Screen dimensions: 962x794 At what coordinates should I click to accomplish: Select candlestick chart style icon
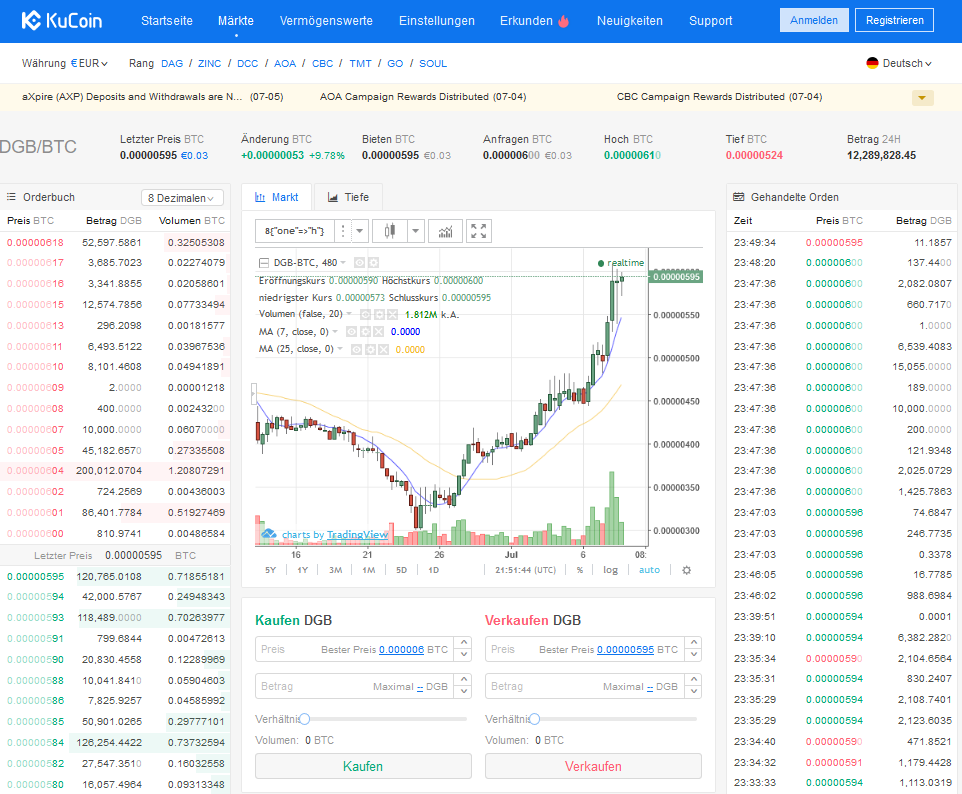390,231
